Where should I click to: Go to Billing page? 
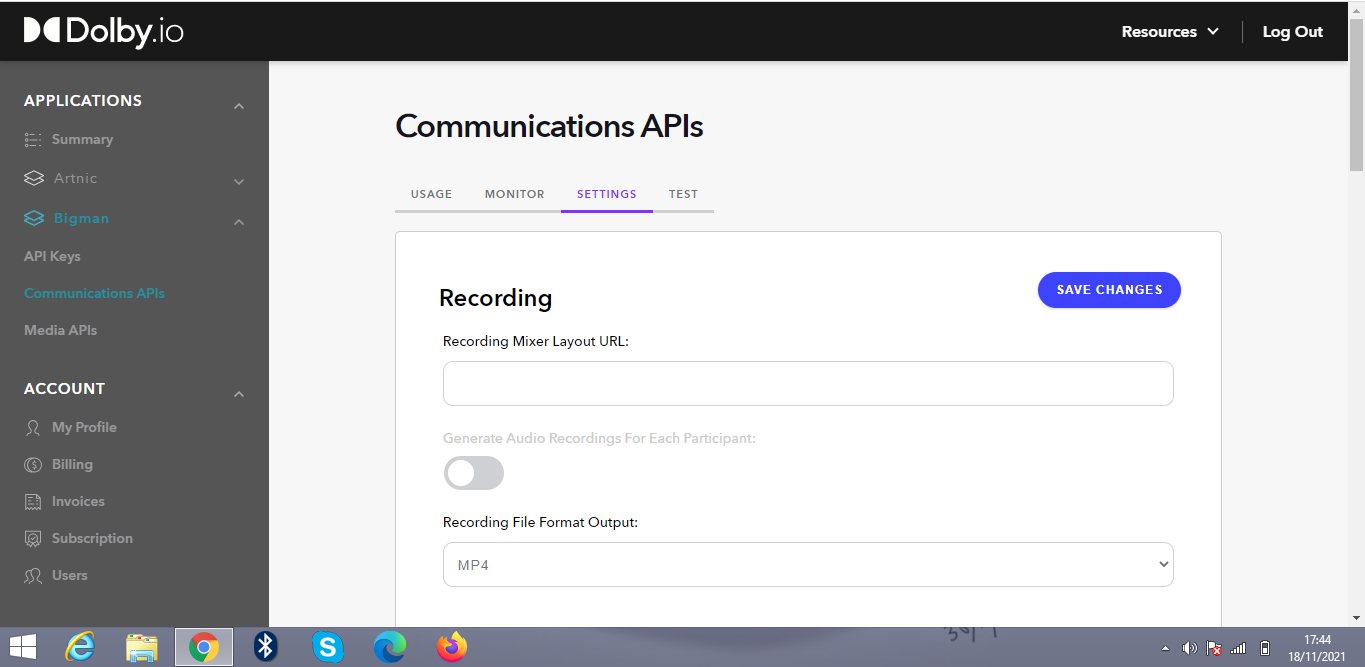[x=72, y=464]
